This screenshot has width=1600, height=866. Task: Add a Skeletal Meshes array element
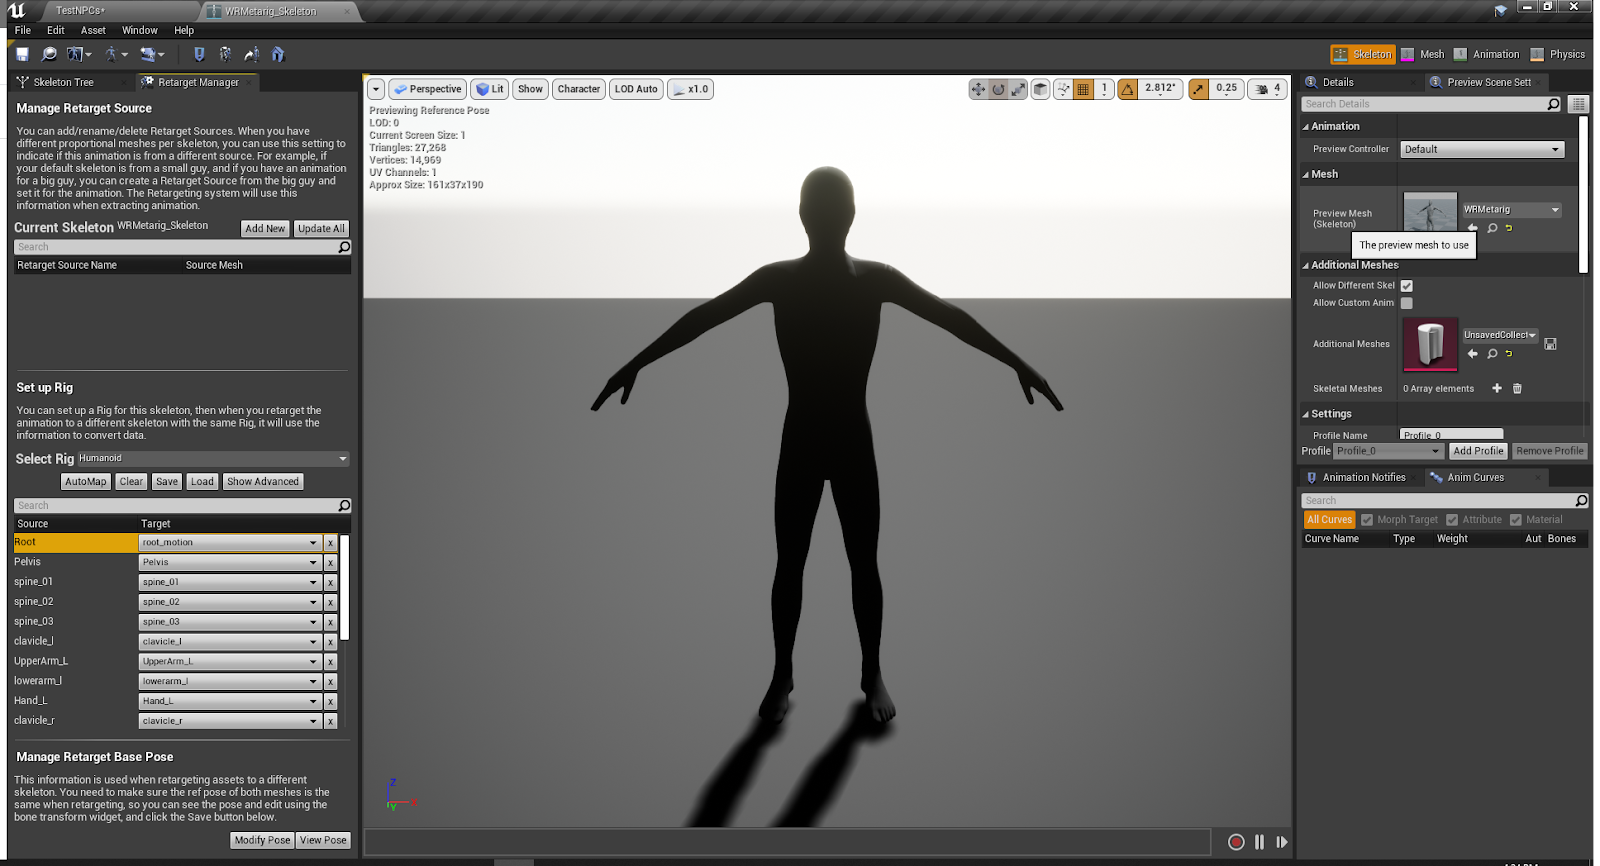coord(1497,389)
